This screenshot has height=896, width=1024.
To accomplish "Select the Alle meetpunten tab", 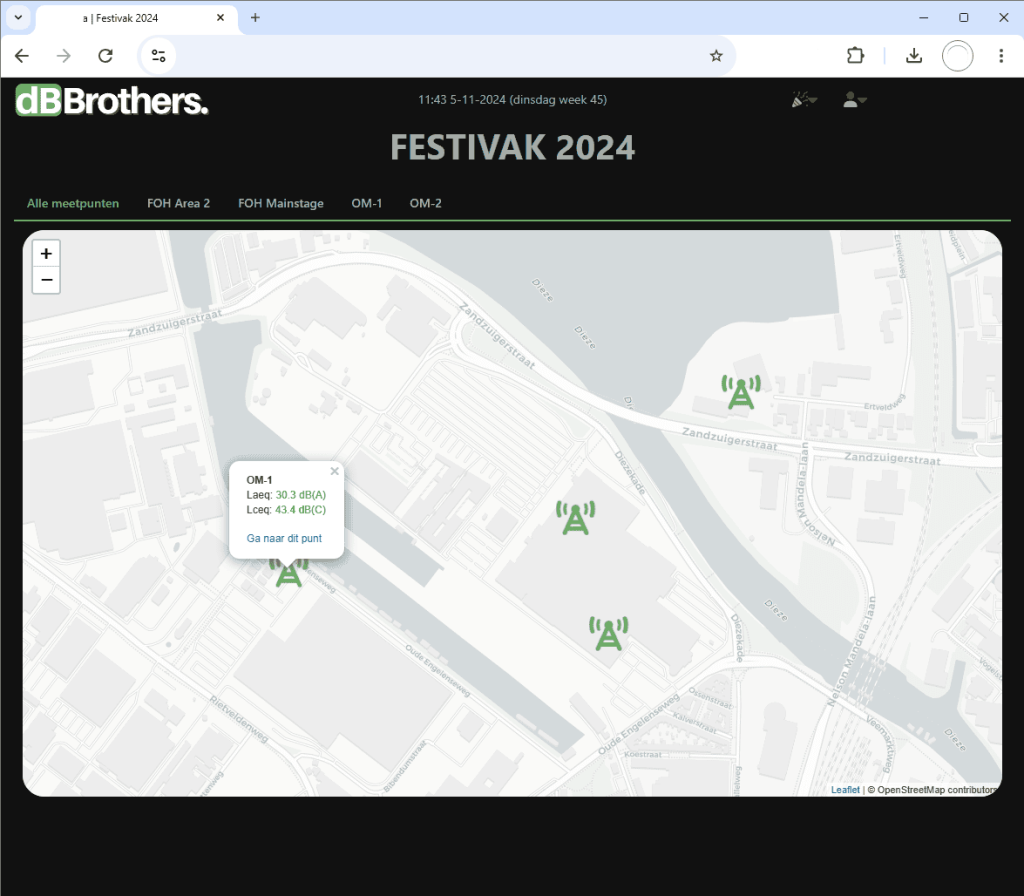I will 73,203.
